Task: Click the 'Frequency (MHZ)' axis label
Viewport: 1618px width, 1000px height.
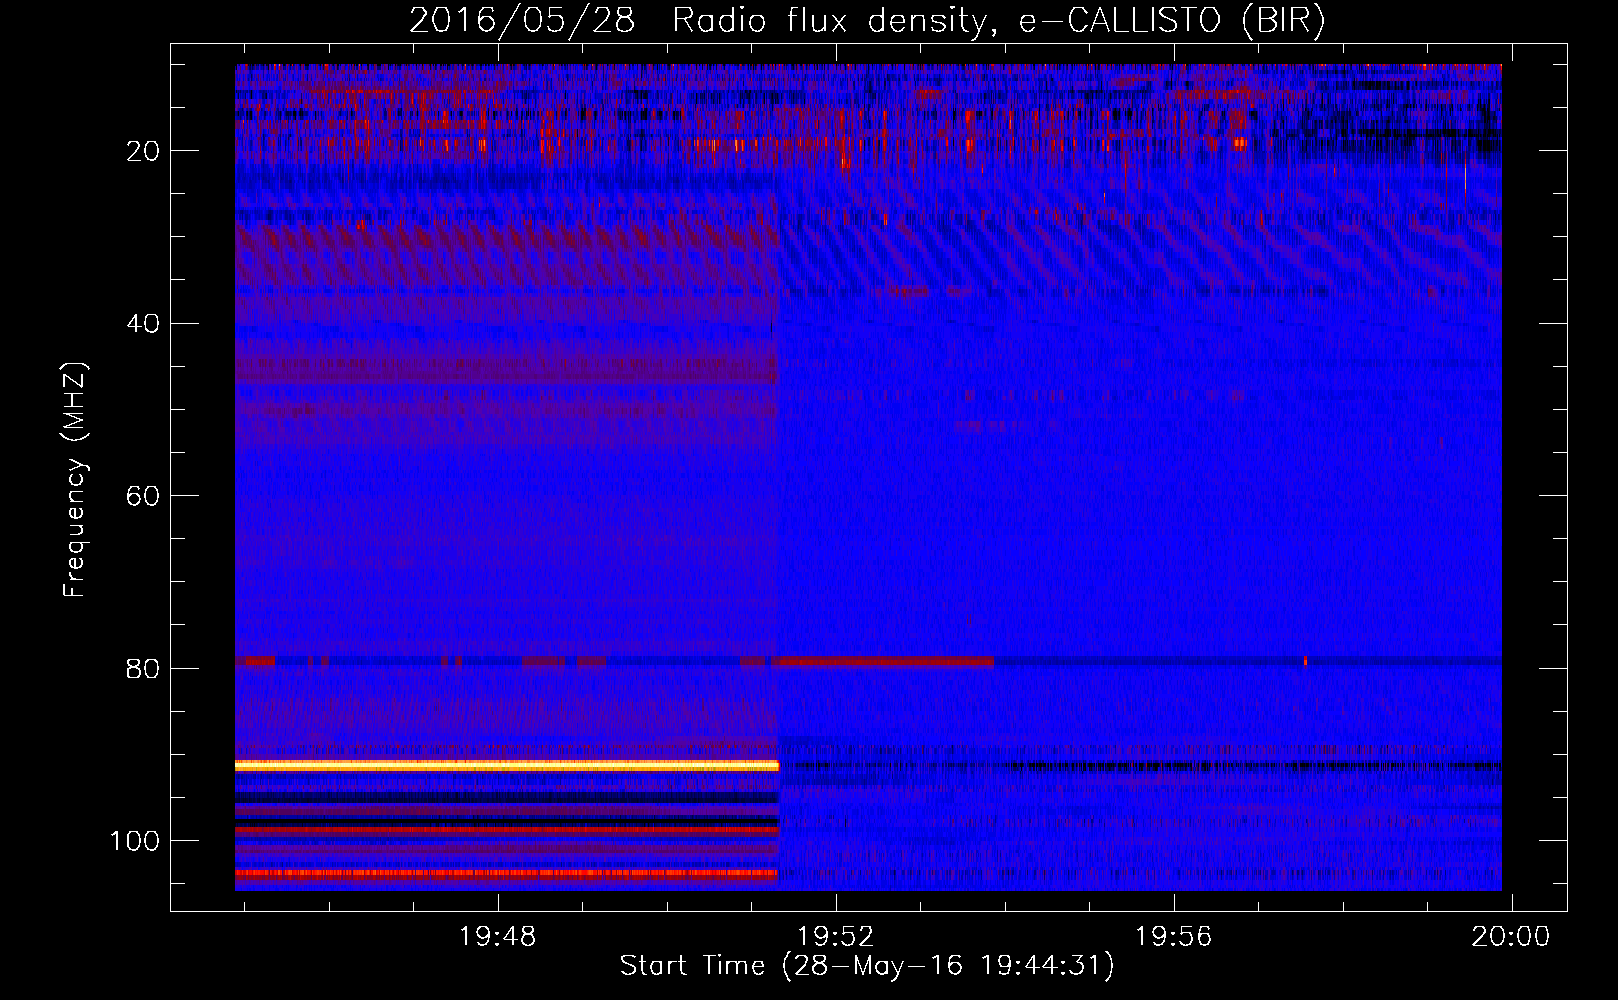Action: tap(75, 480)
